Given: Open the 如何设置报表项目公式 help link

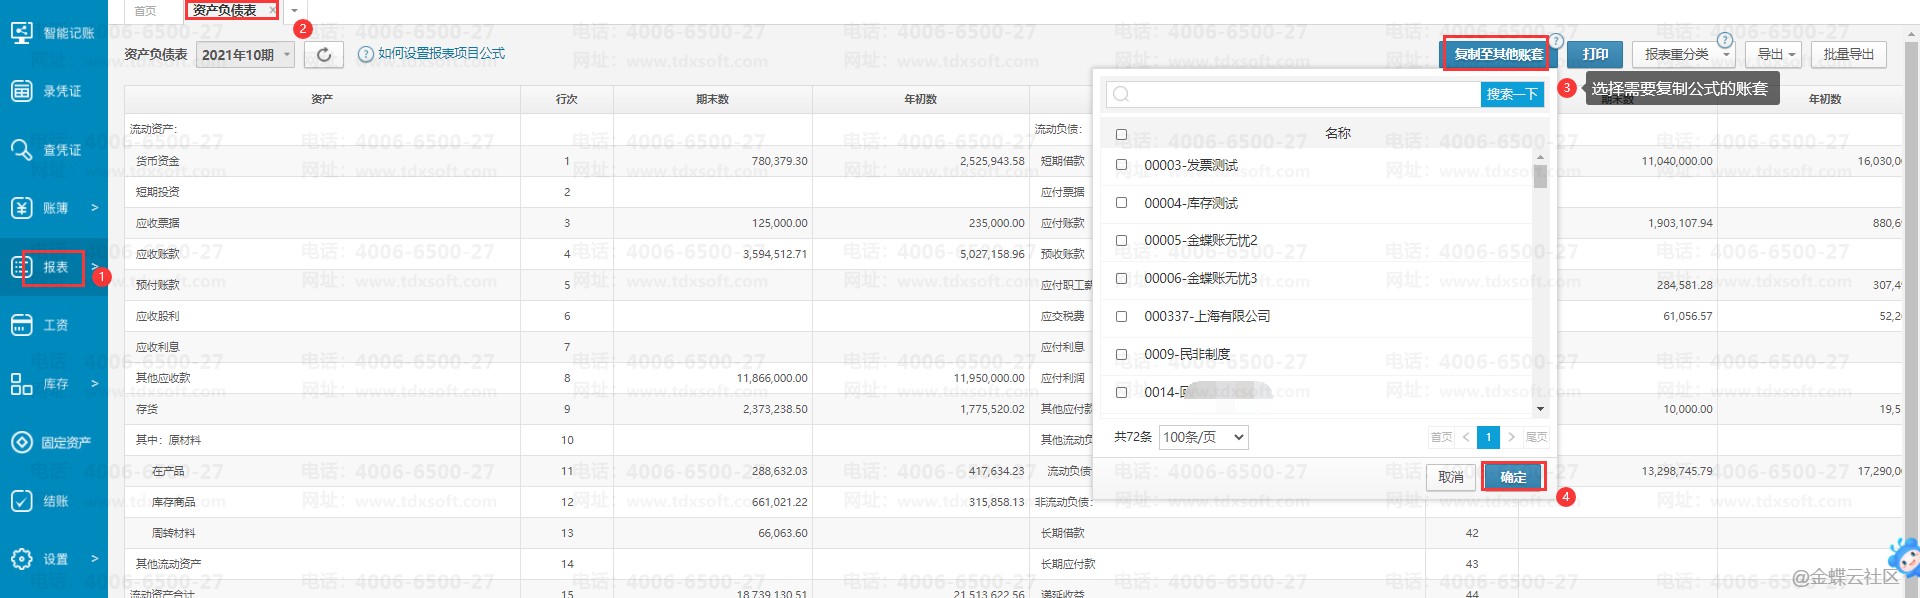Looking at the screenshot, I should point(440,54).
